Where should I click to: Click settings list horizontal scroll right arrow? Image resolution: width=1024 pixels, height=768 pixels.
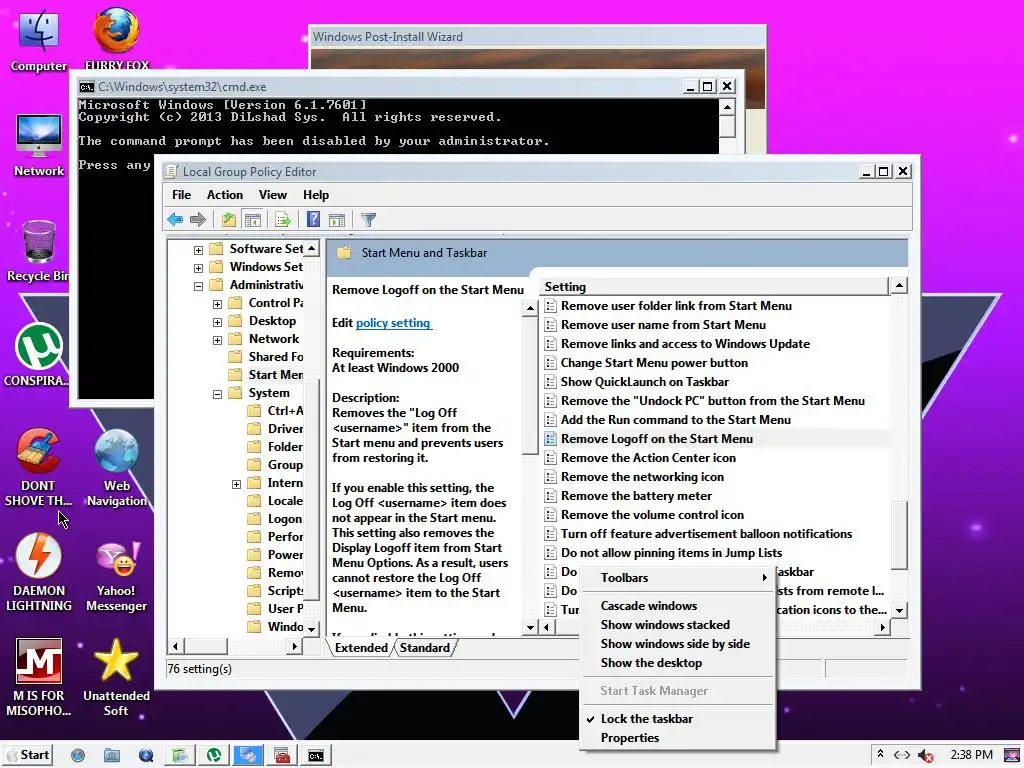tap(882, 627)
